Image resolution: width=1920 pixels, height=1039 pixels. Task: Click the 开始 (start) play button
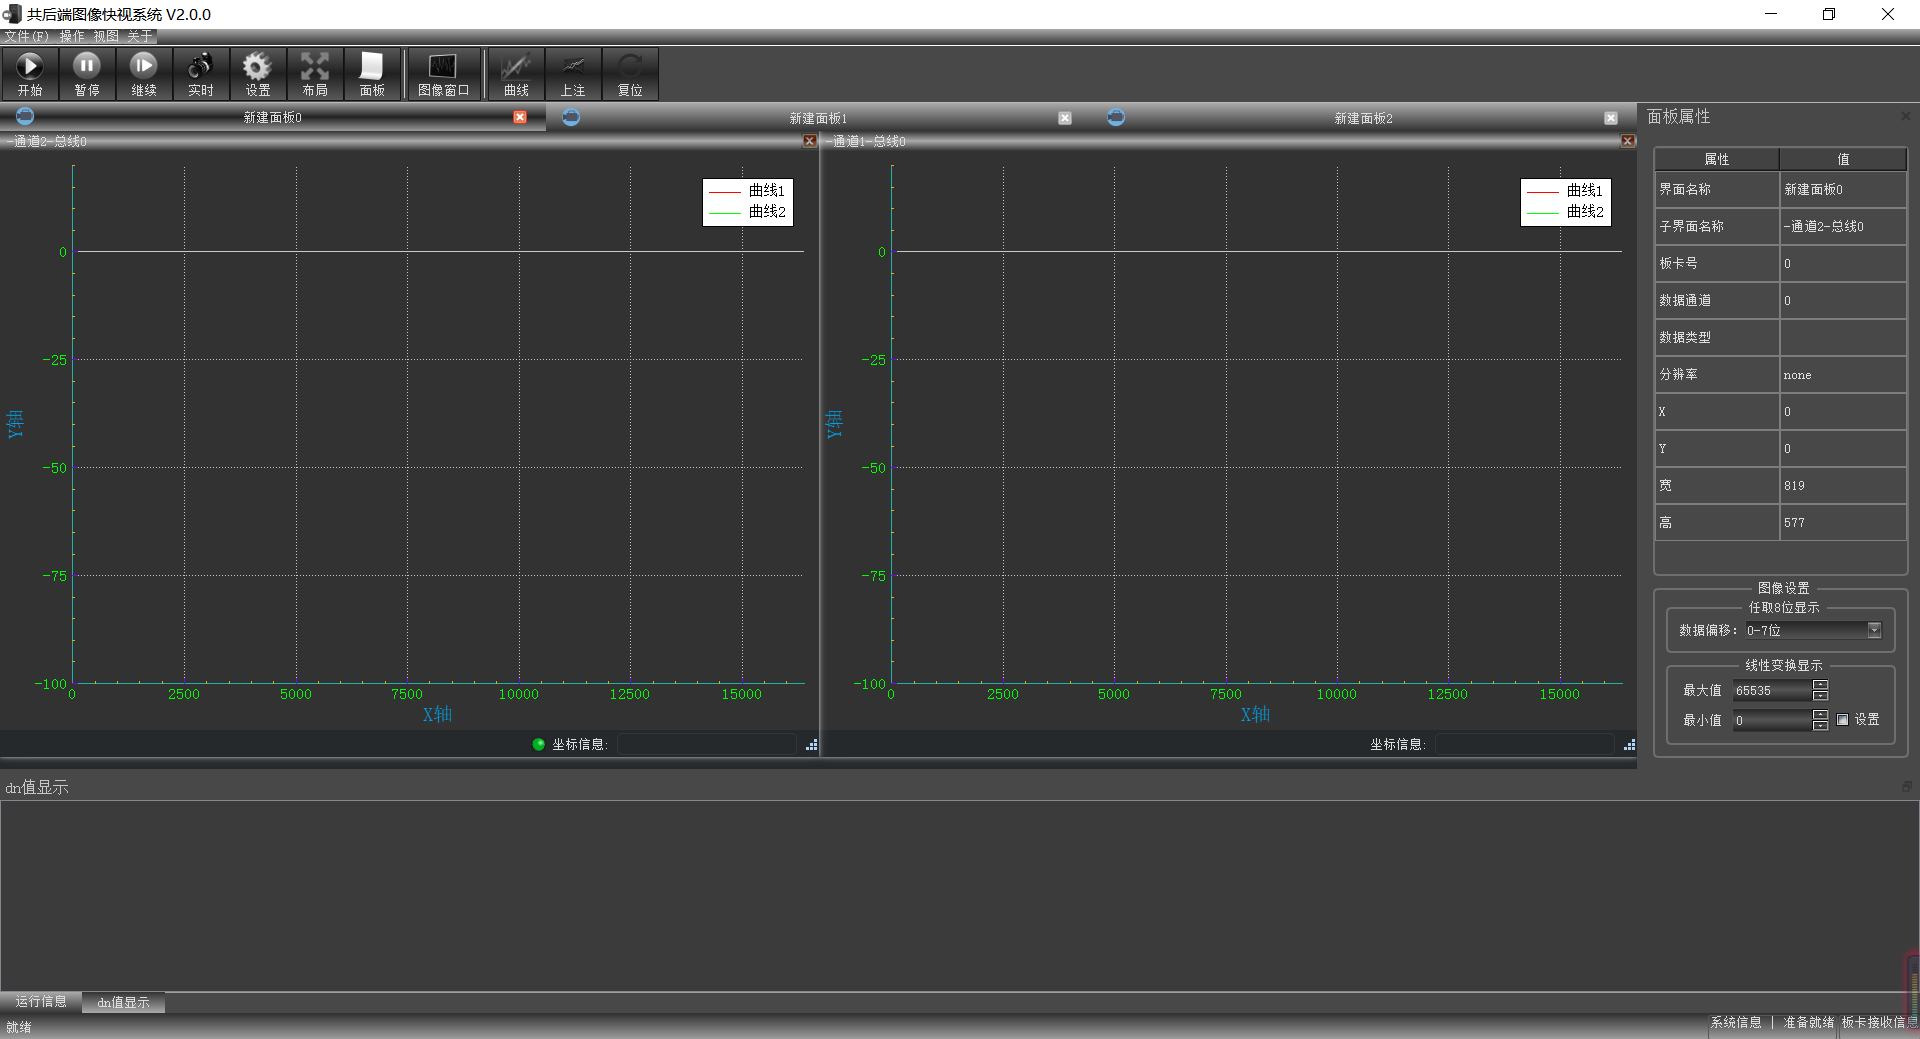pos(30,74)
